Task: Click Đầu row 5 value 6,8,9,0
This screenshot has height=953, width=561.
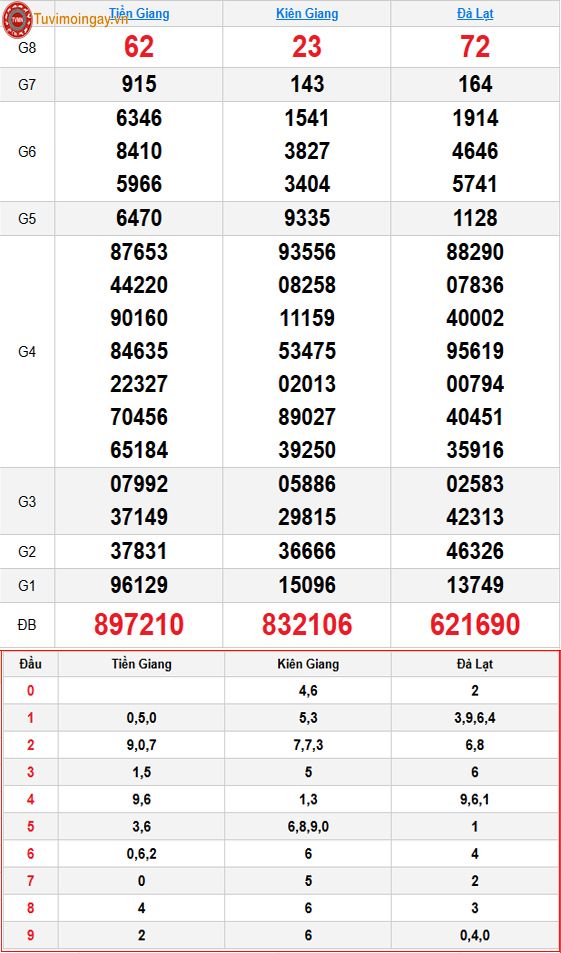Action: tap(308, 827)
